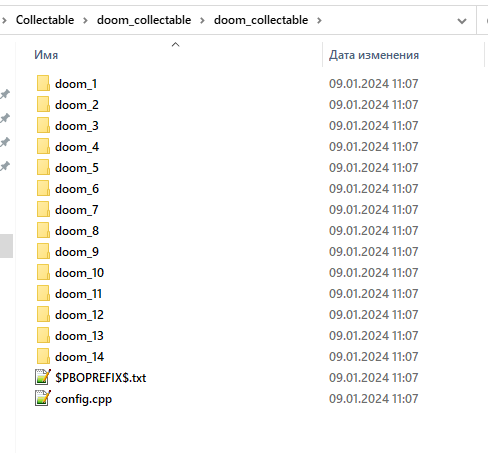The width and height of the screenshot is (488, 453).
Task: Select the doom_5 folder name
Action: [77, 168]
